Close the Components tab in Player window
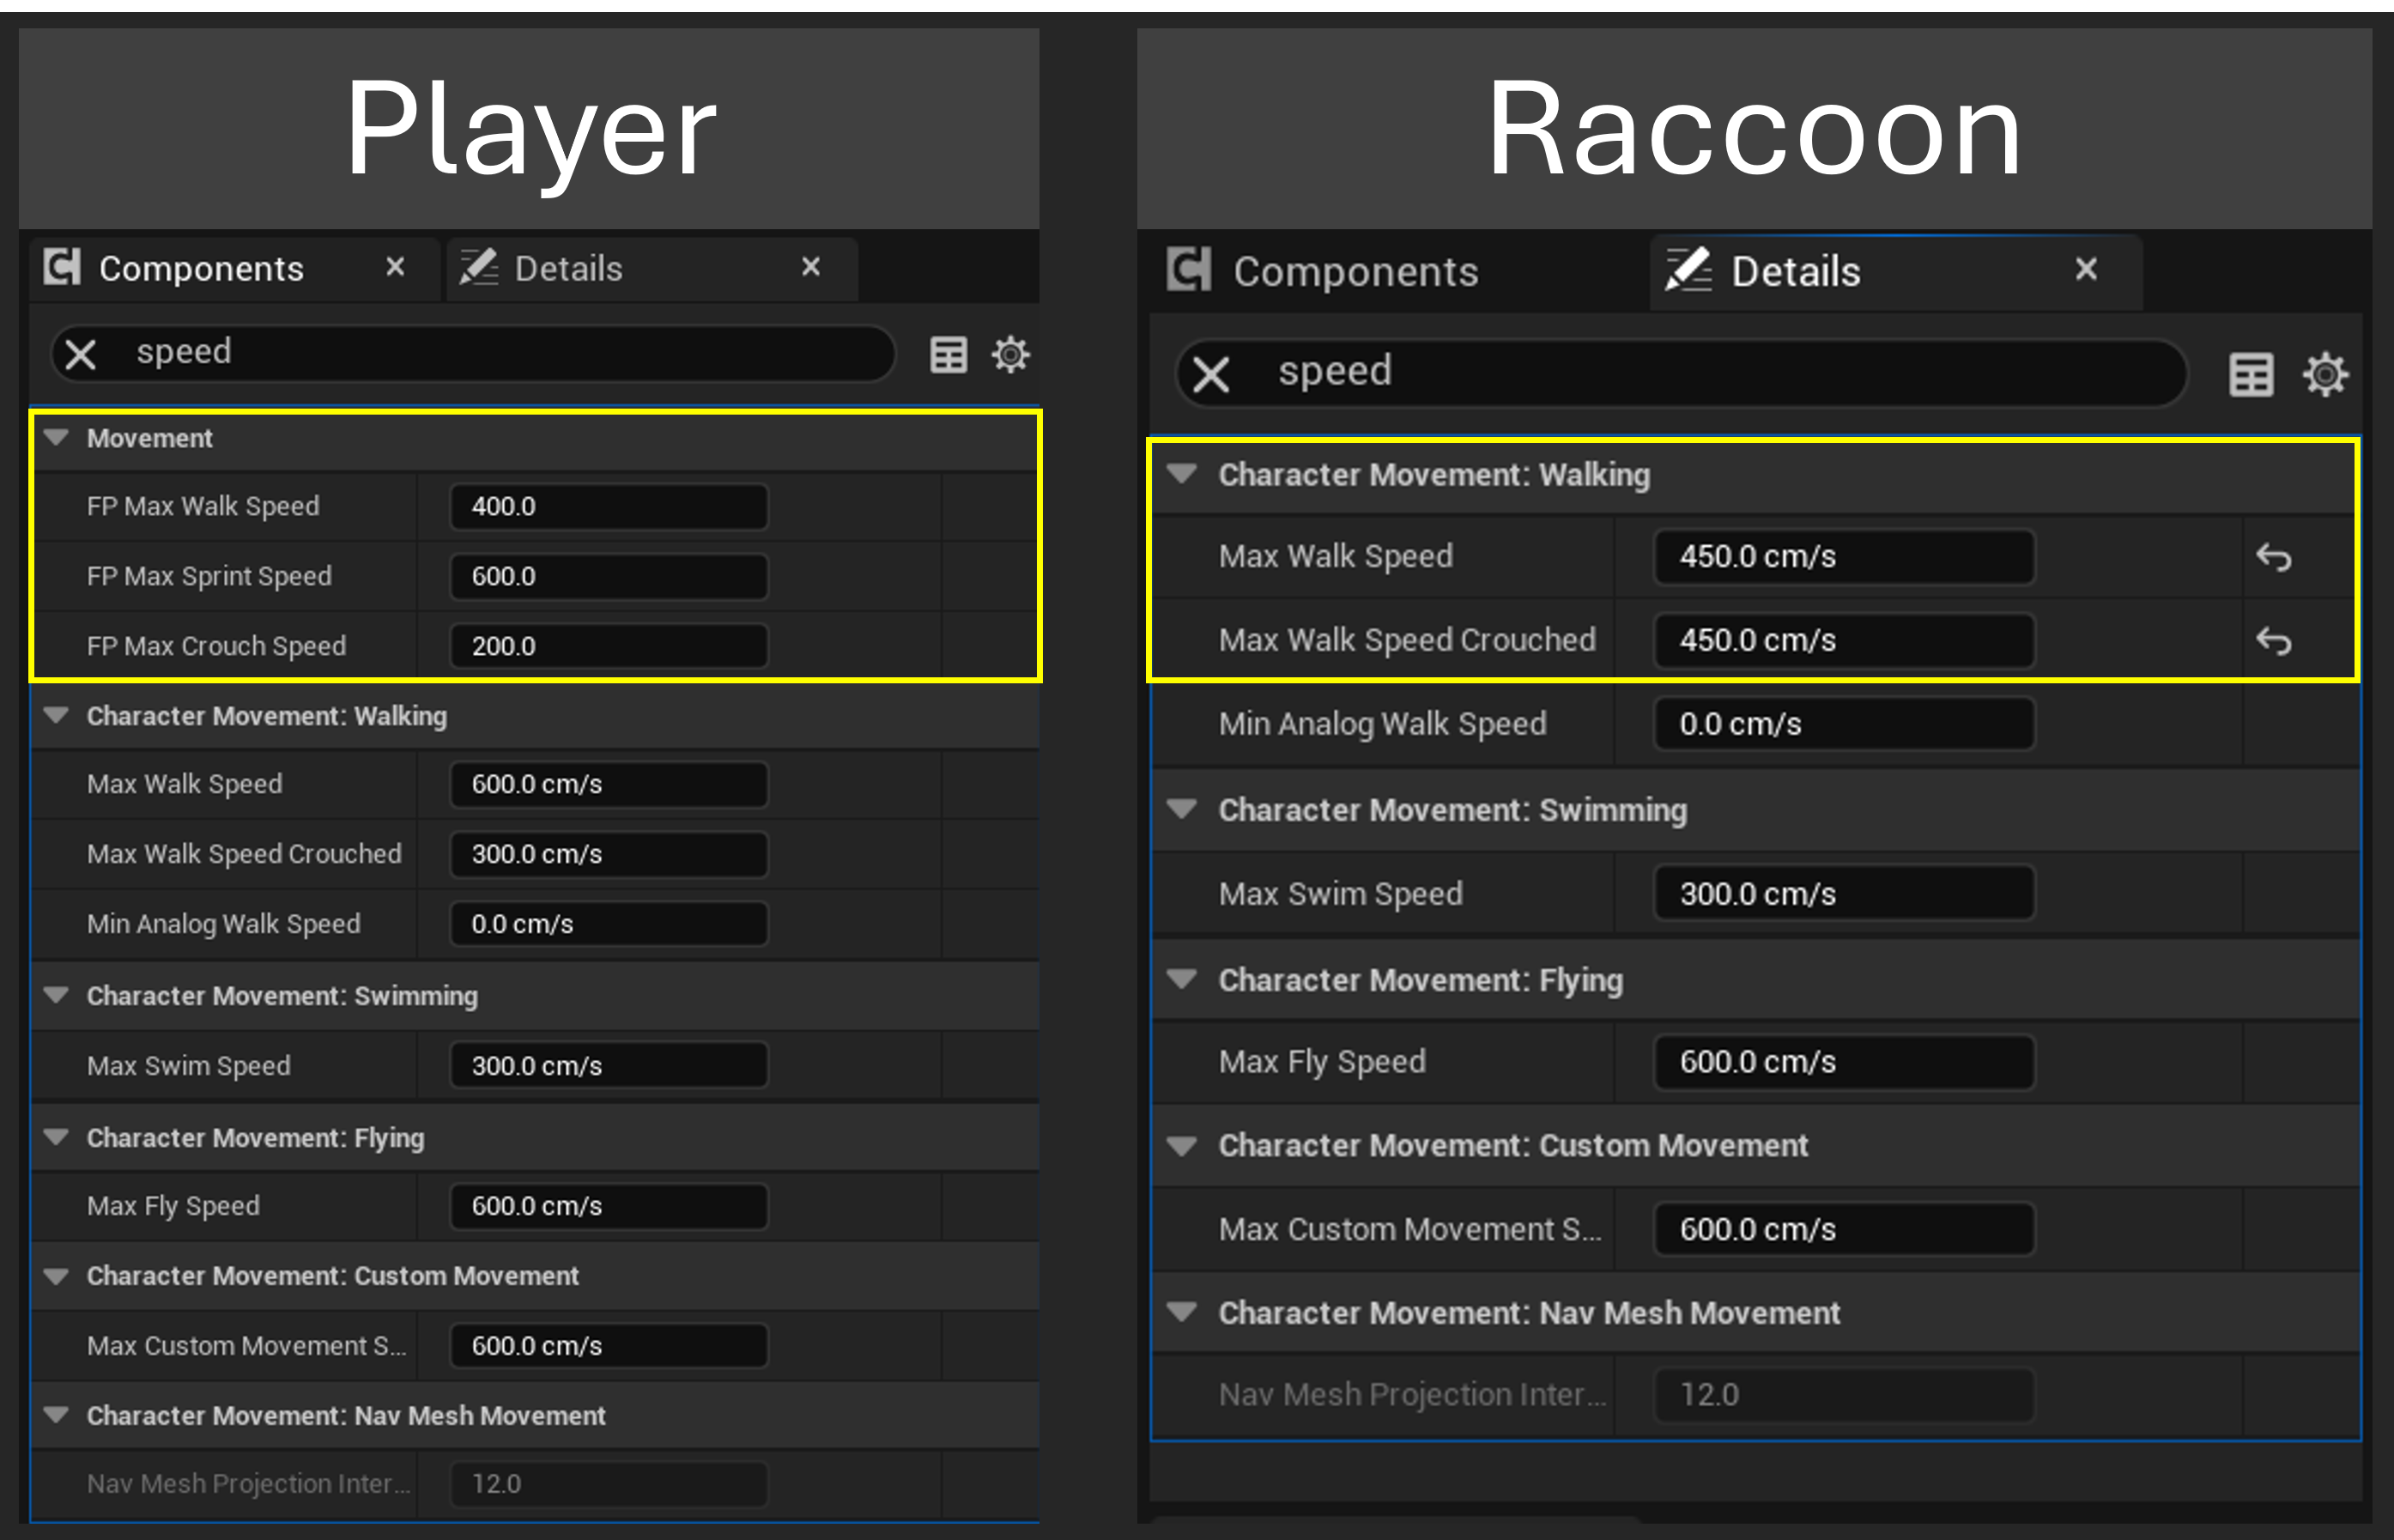The image size is (2394, 1540). (394, 268)
